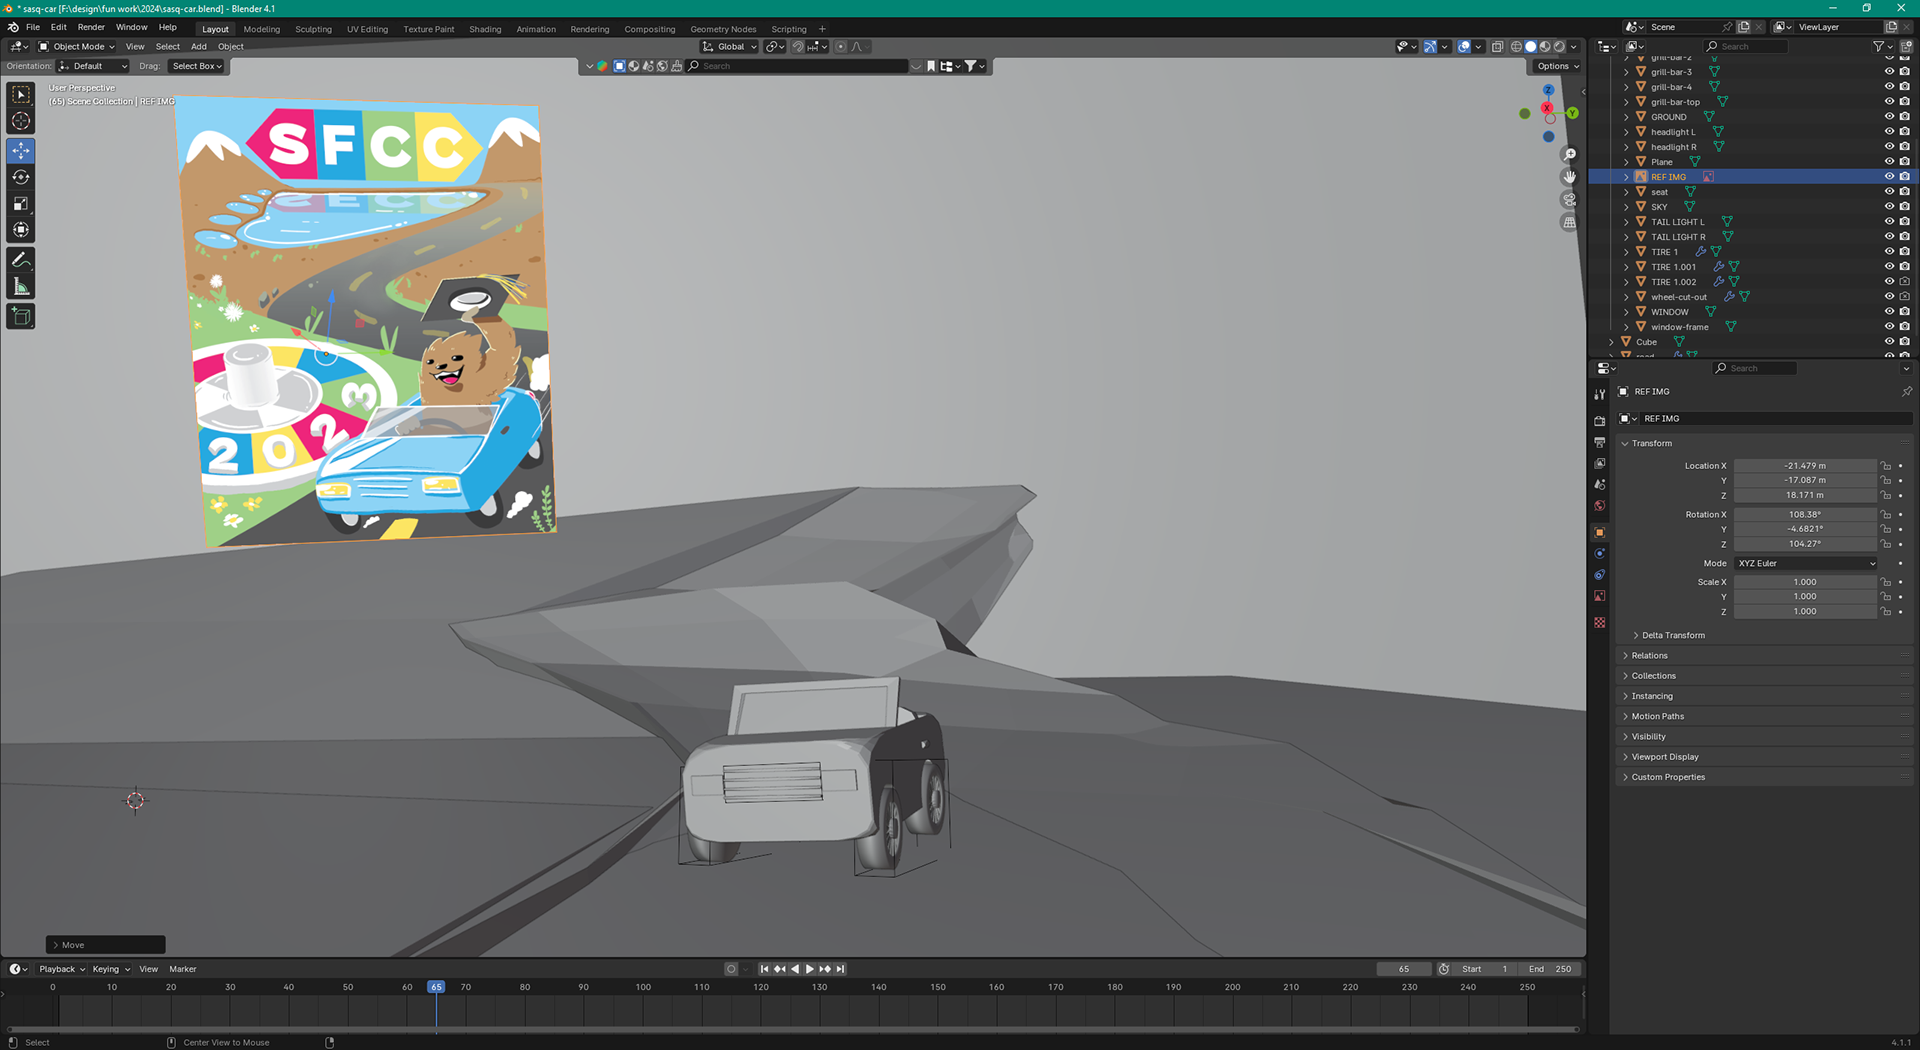Hide REF IMG with its eye icon

(x=1889, y=177)
